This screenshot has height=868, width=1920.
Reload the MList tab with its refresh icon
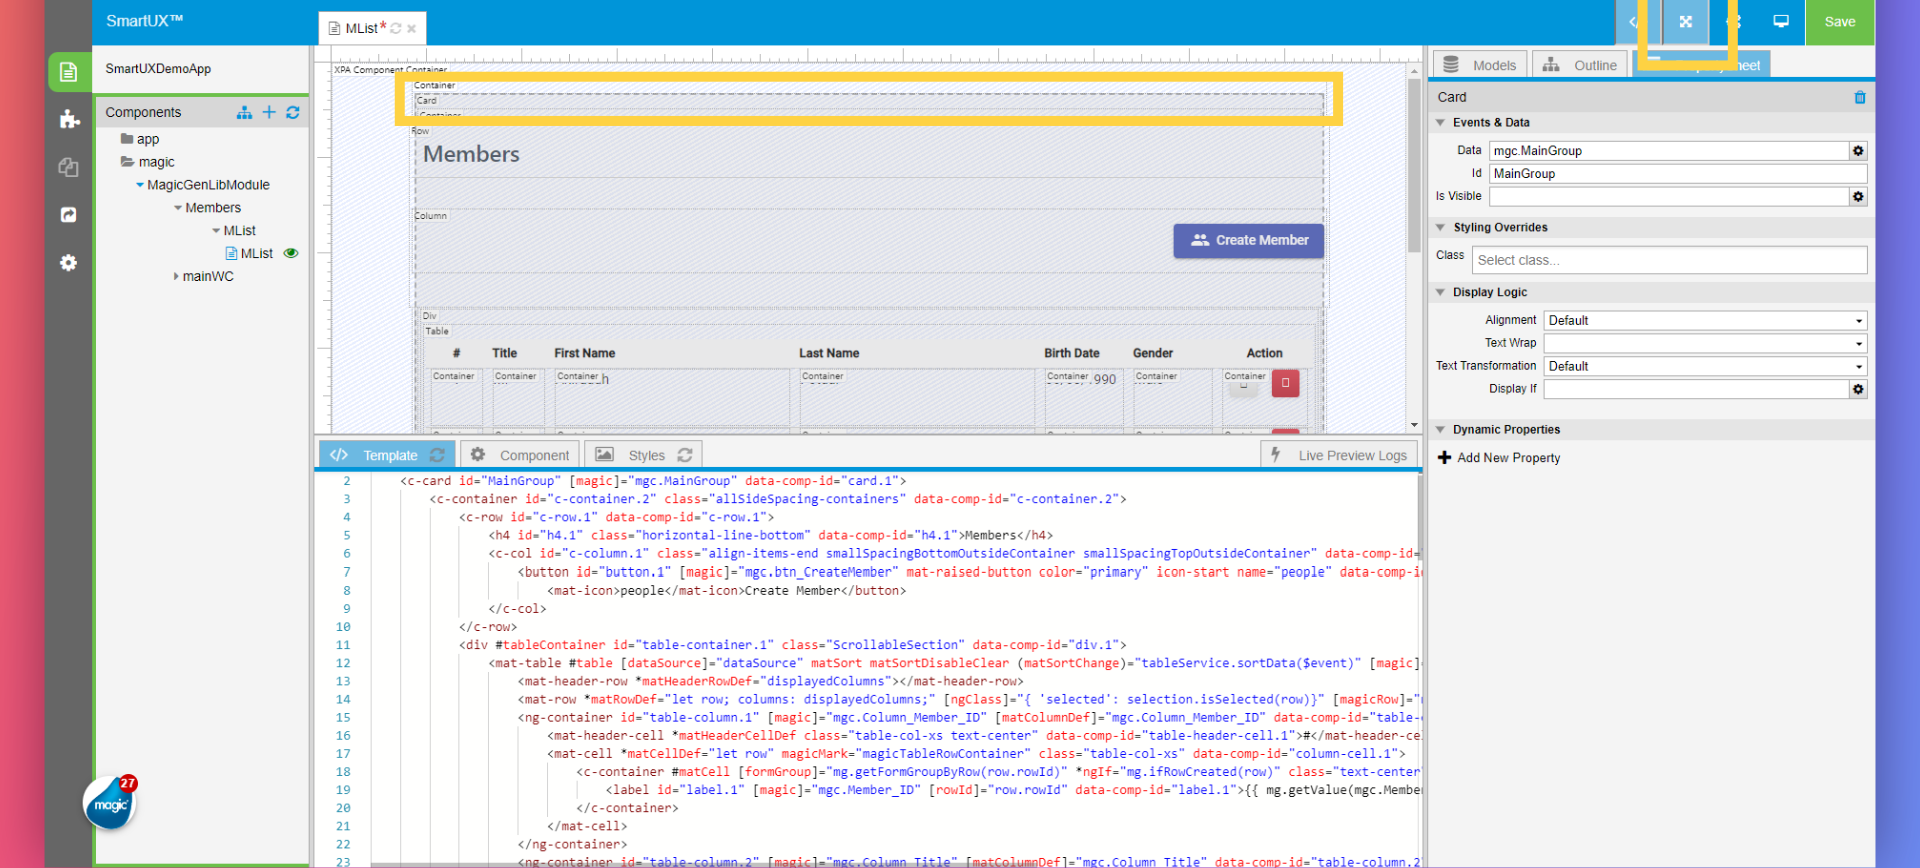point(396,29)
